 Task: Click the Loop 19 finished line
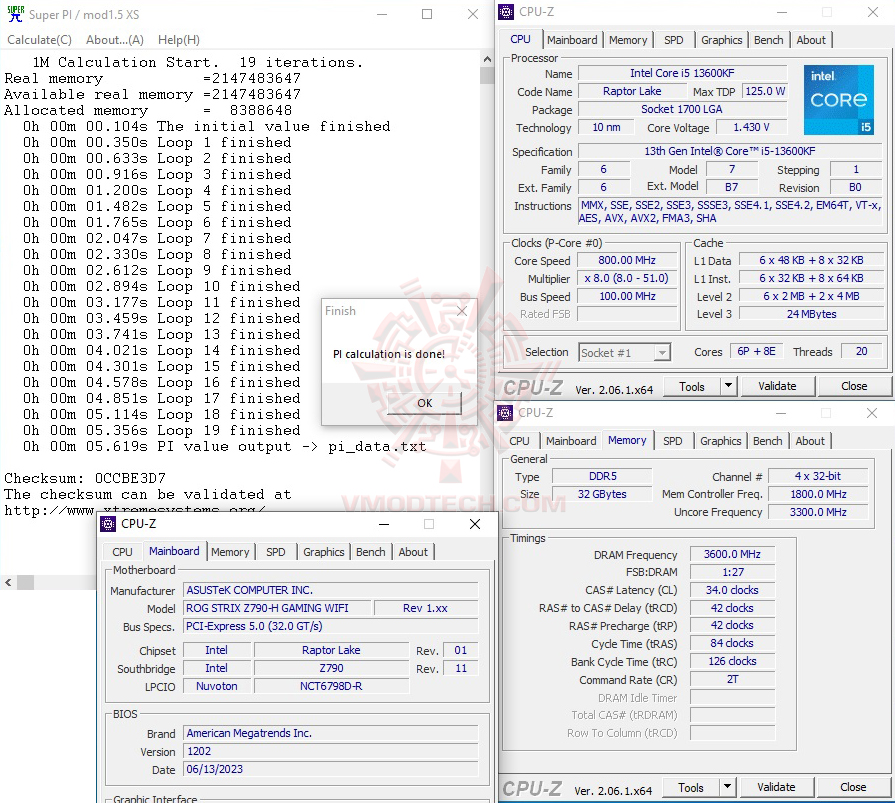[162, 430]
